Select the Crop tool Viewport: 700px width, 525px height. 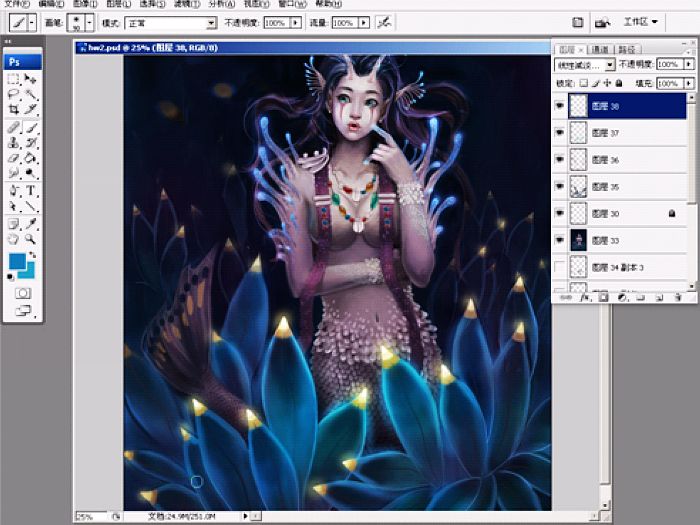(13, 109)
